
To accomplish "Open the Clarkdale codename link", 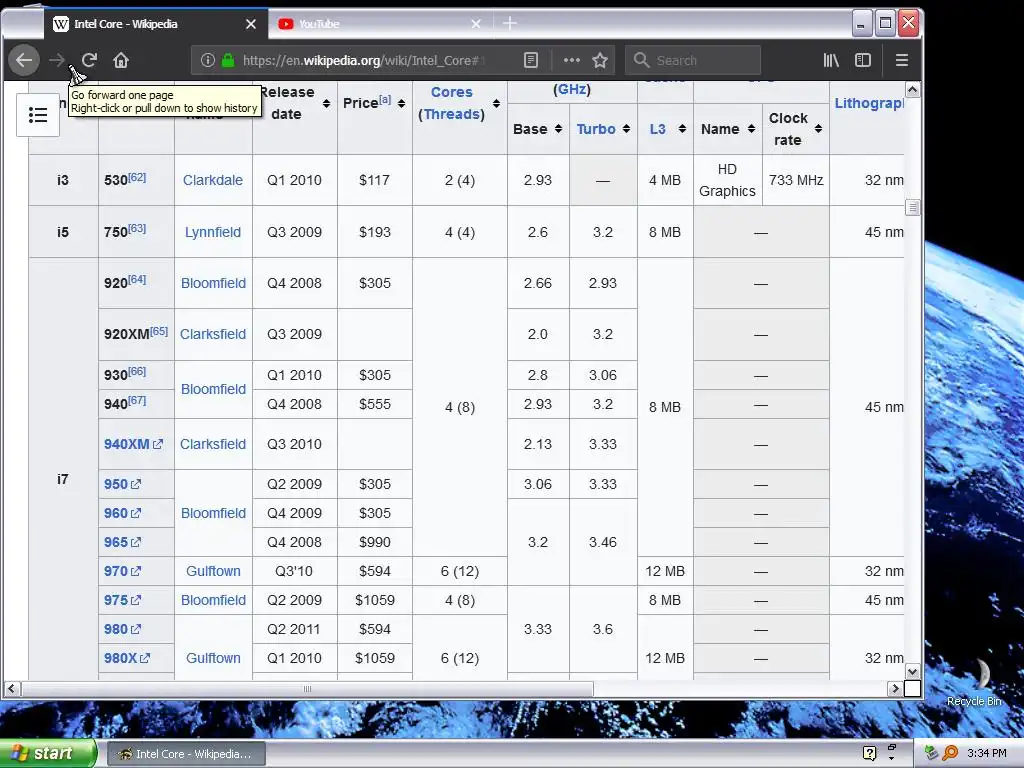I will tap(213, 180).
